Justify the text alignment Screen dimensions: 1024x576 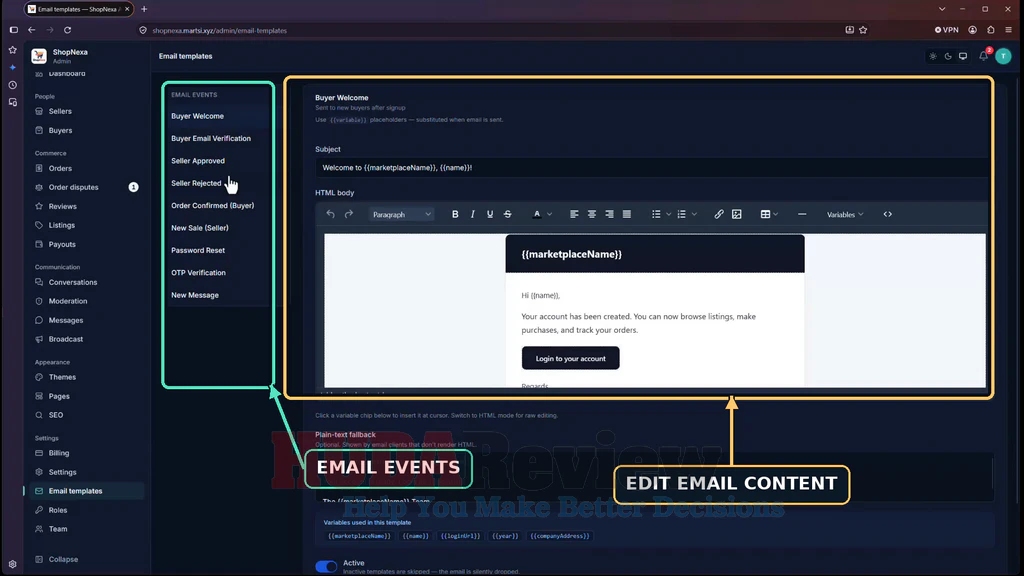[627, 214]
